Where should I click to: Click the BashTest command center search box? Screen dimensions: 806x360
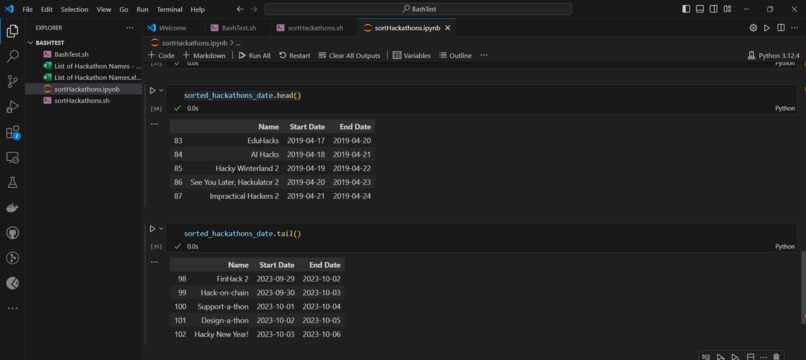click(x=418, y=9)
